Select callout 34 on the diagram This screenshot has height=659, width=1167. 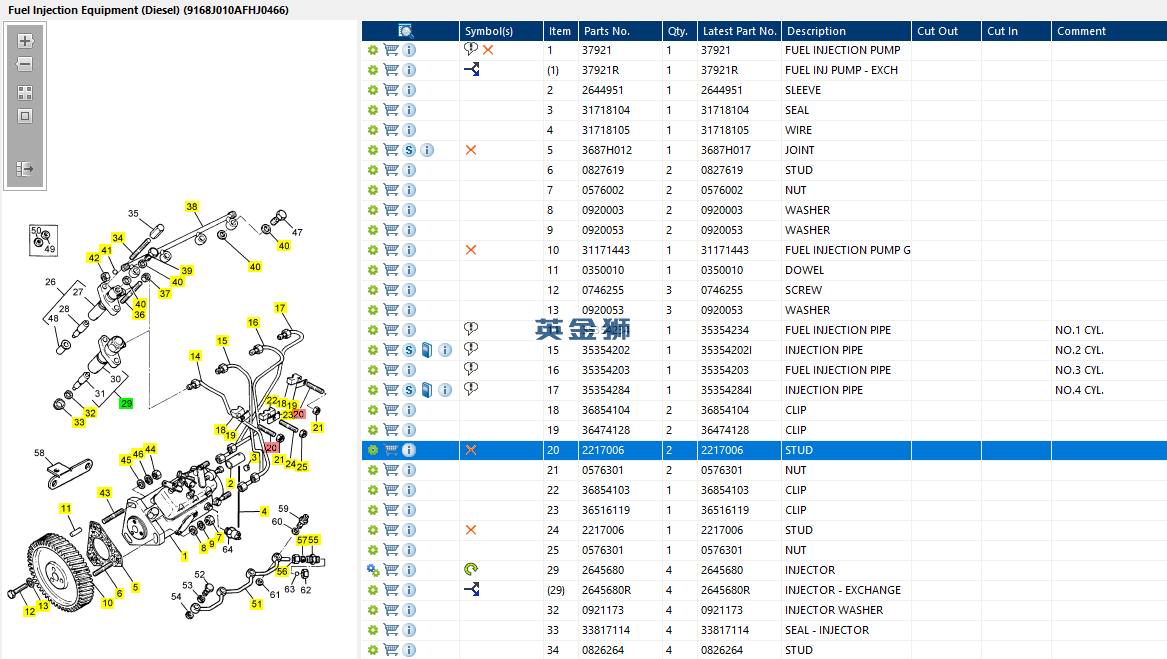coord(118,238)
